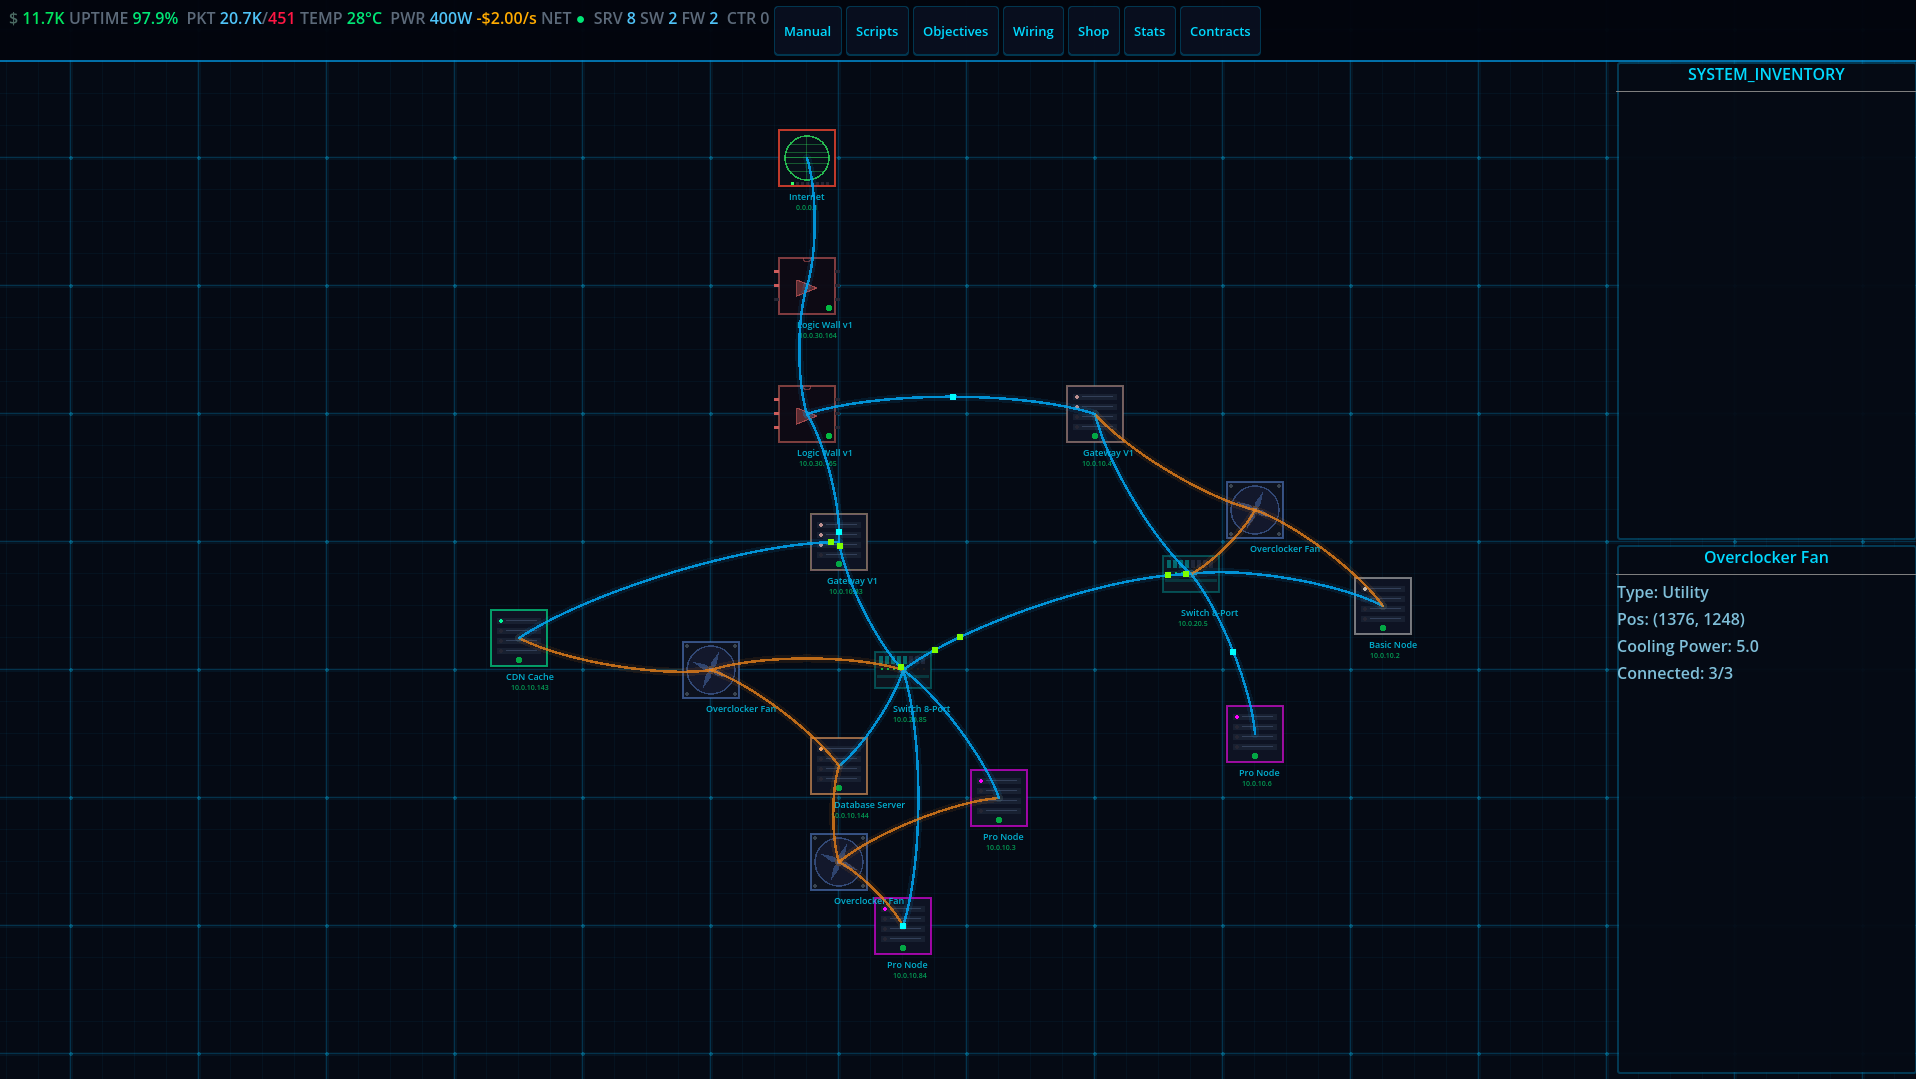Select Logic Wall v1 node 10.0.30.164
1916x1079 pixels.
[x=807, y=286]
